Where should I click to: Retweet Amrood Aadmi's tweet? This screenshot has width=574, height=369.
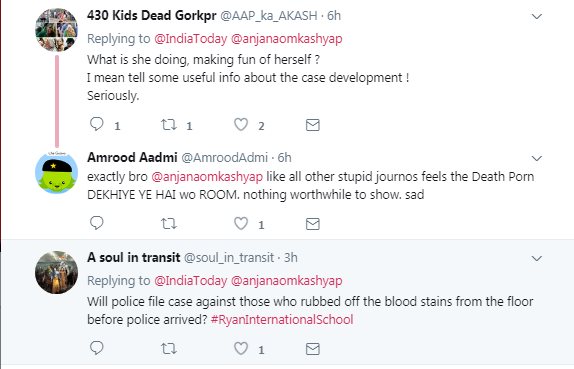tap(169, 223)
